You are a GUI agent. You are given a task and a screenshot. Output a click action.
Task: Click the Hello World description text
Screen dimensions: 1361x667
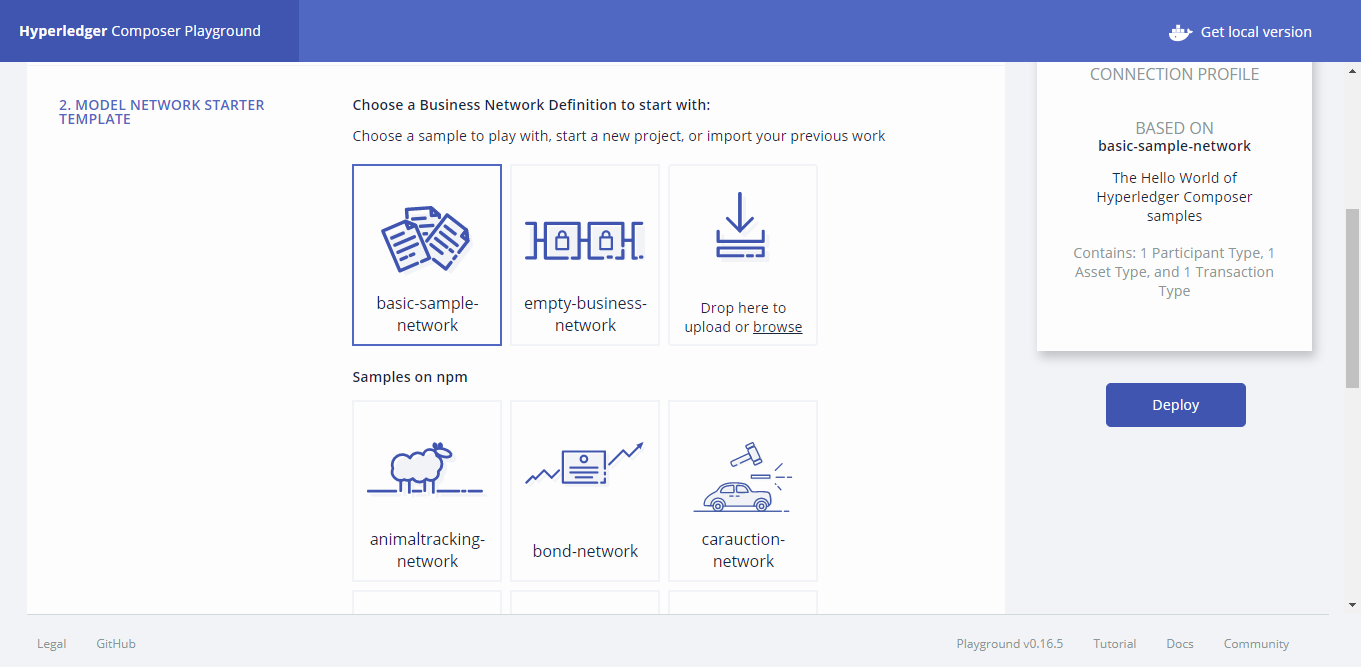[1174, 197]
